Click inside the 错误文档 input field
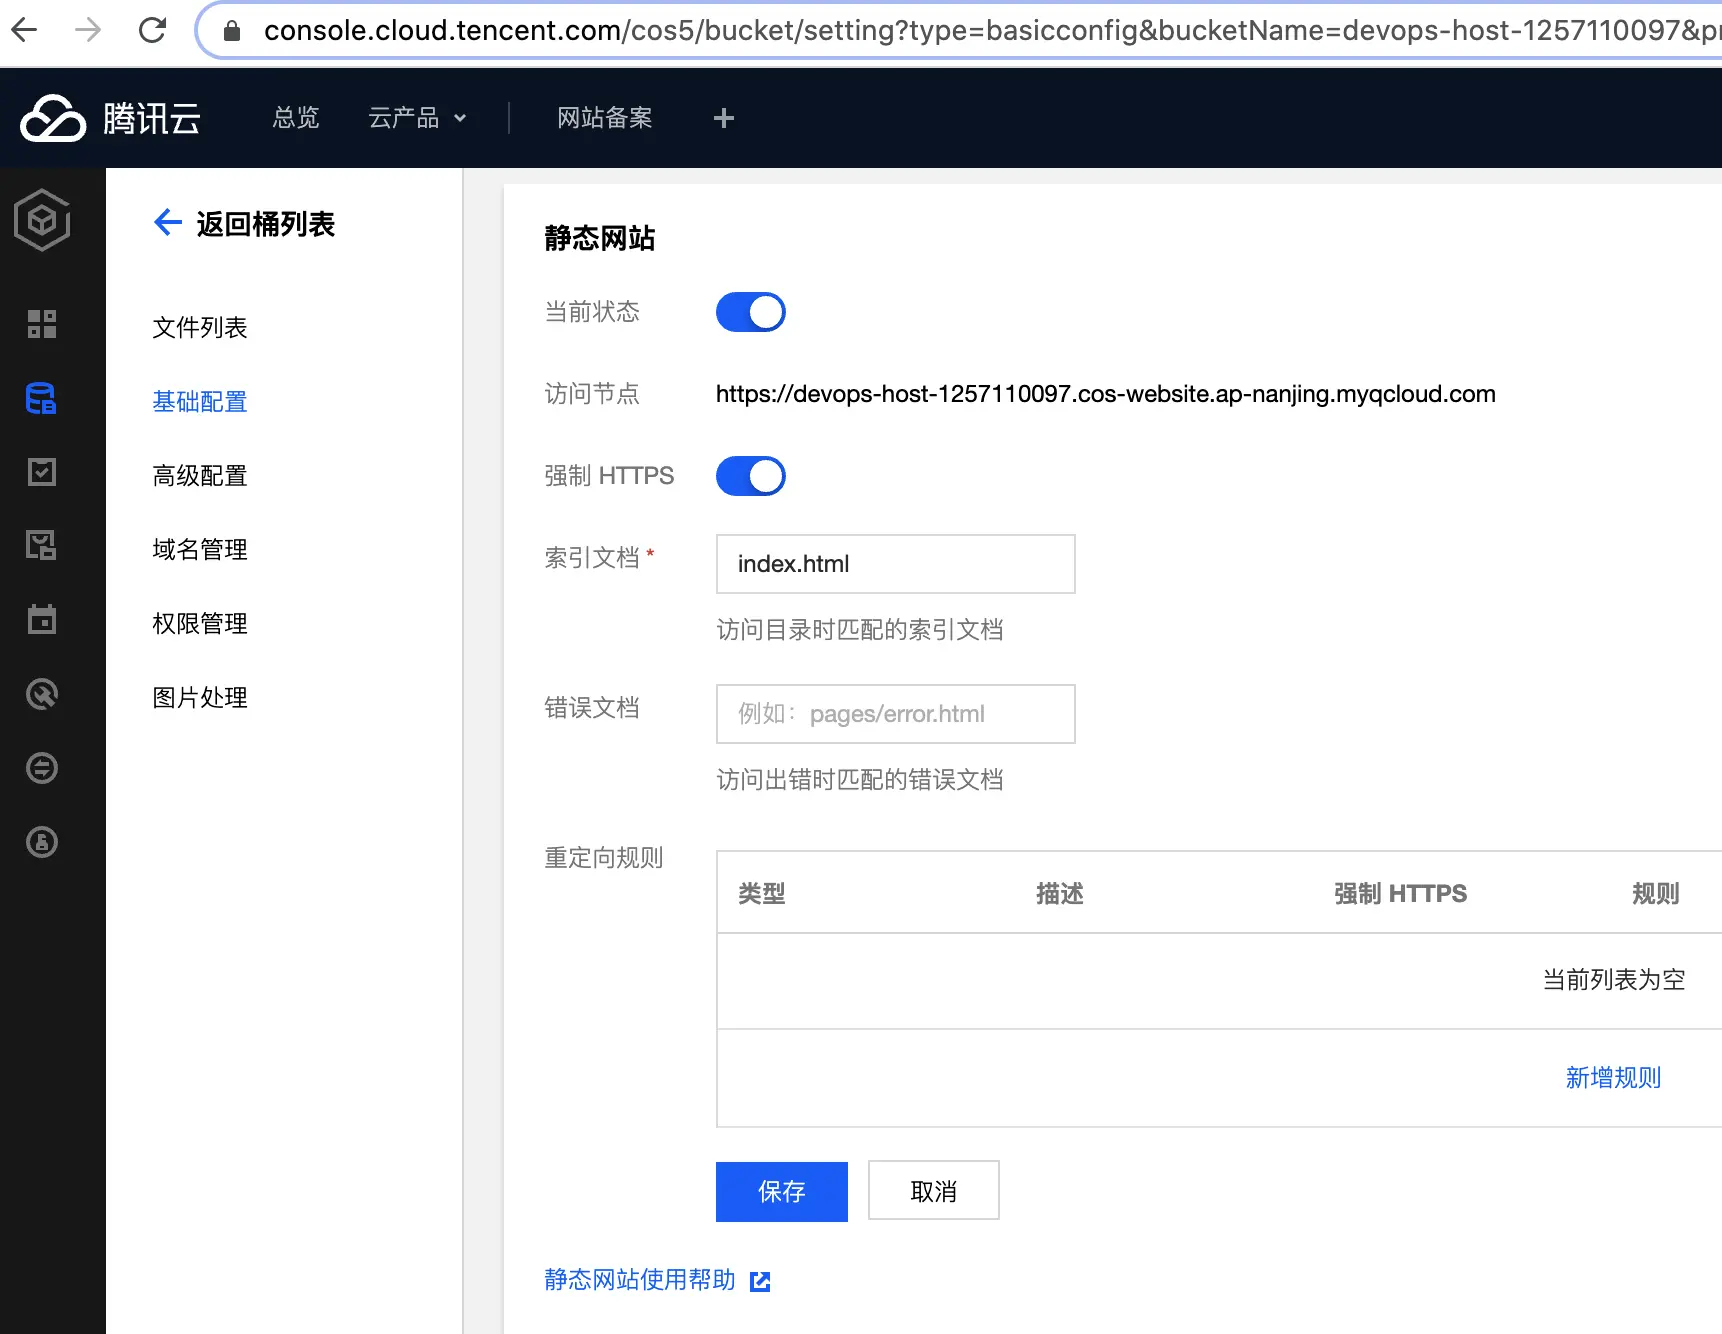This screenshot has width=1722, height=1334. [894, 713]
